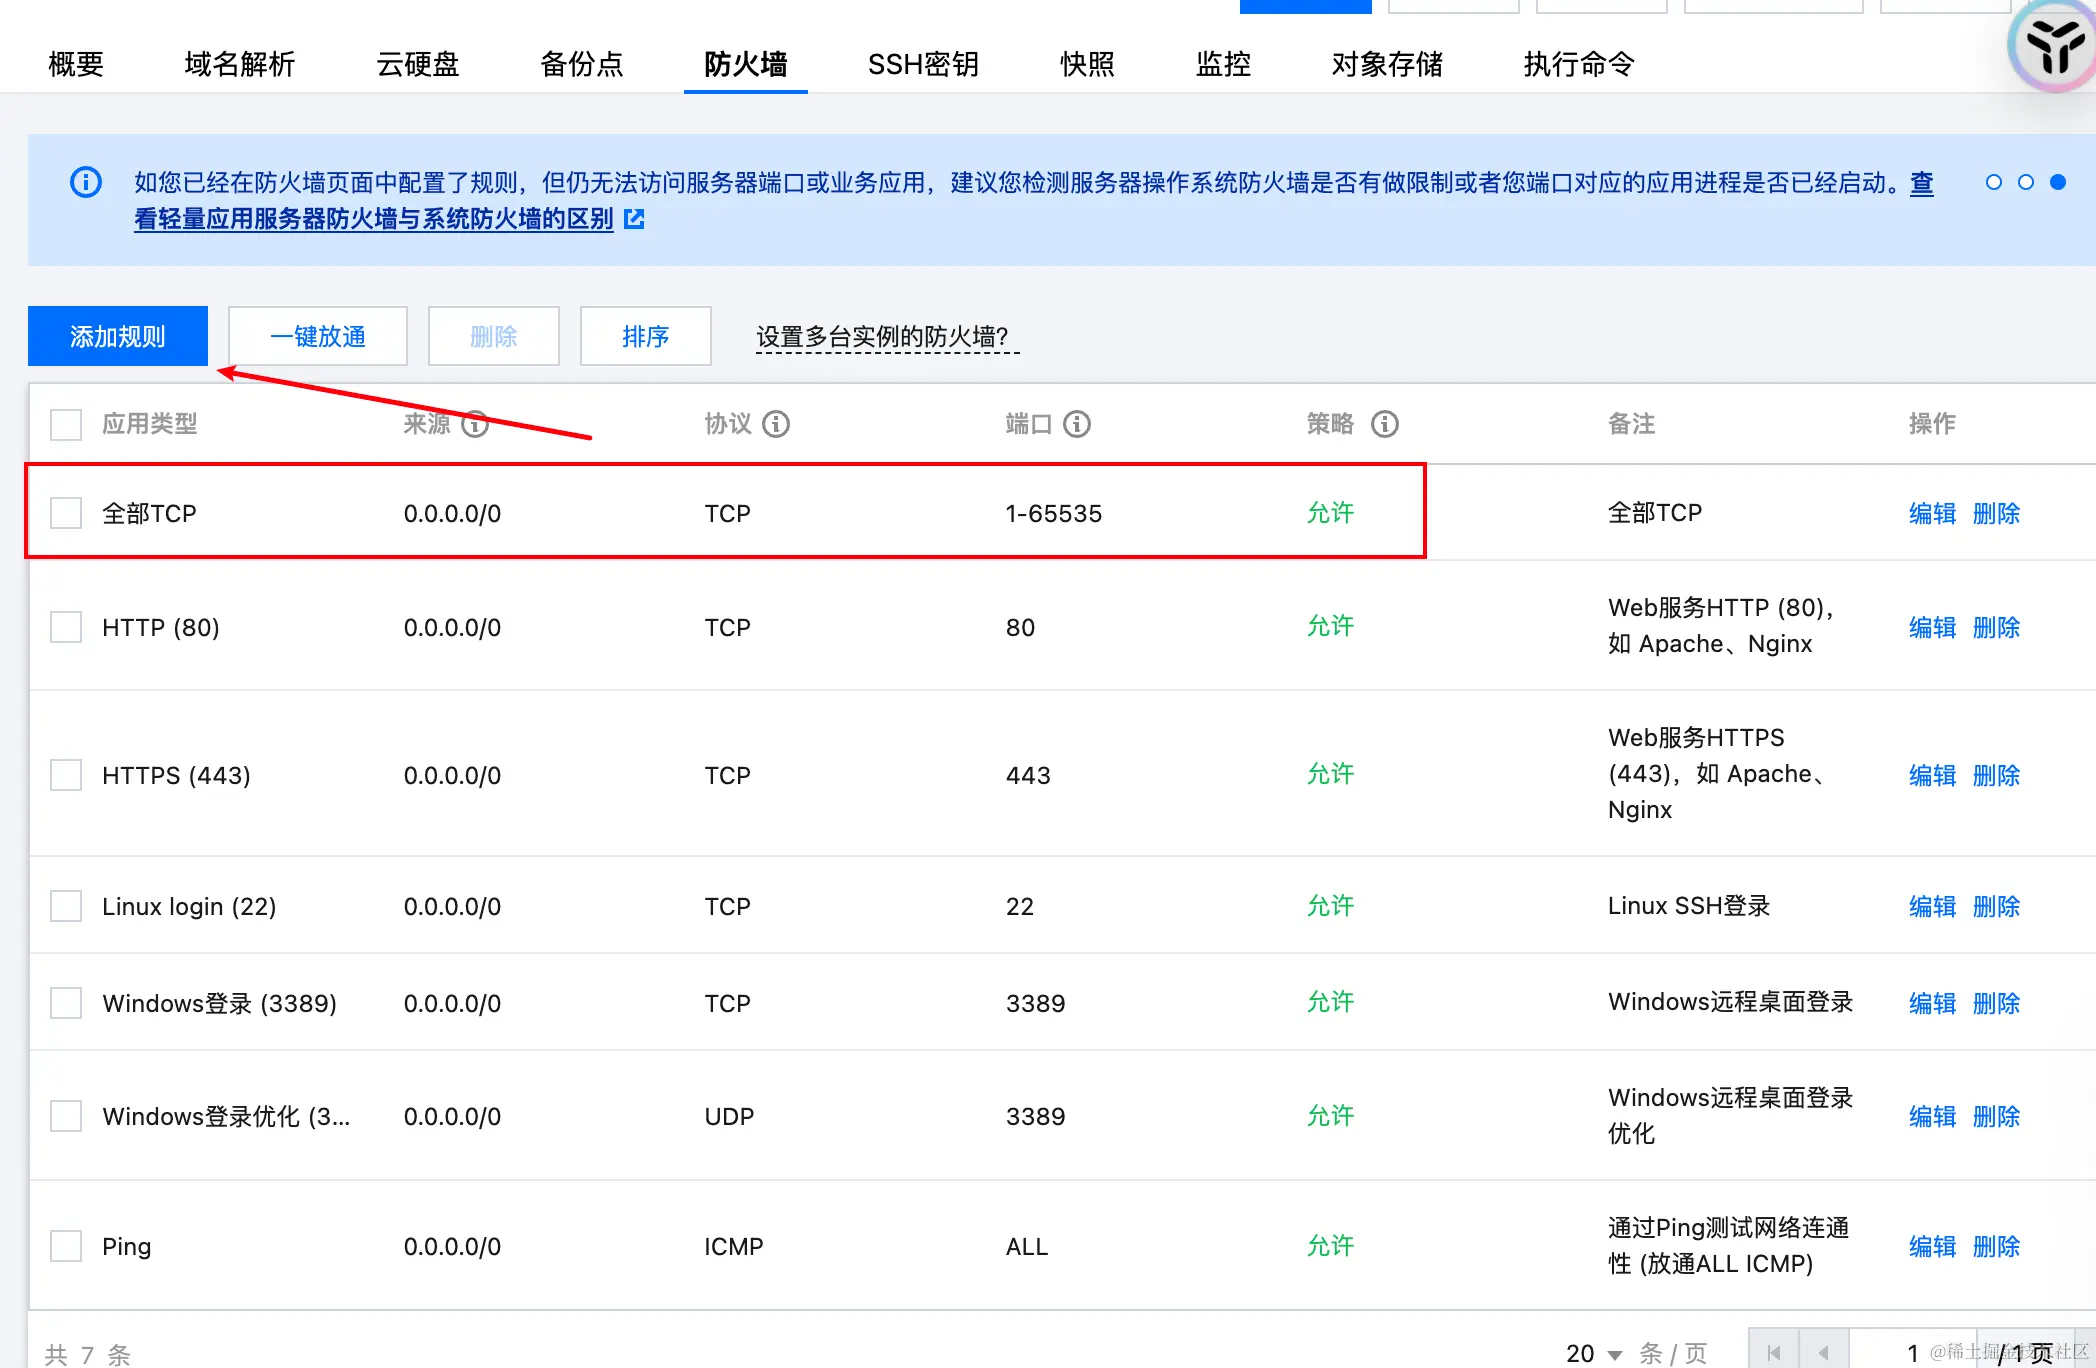Select third banner carousel dot

[x=2058, y=182]
